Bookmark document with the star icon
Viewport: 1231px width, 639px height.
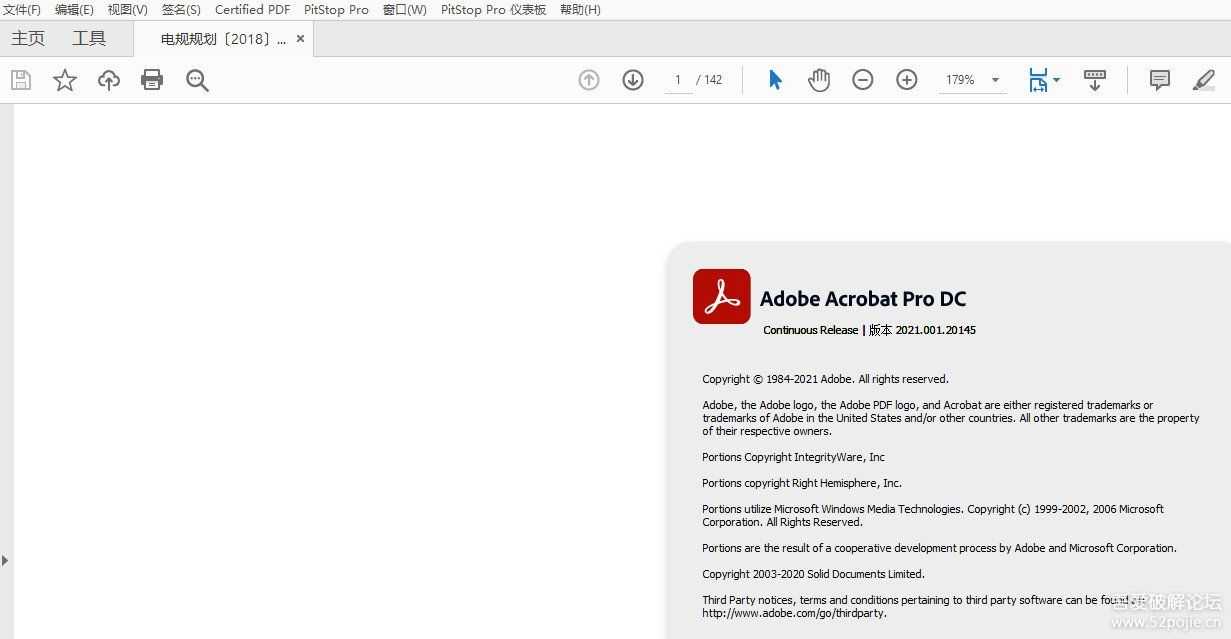pyautogui.click(x=65, y=80)
